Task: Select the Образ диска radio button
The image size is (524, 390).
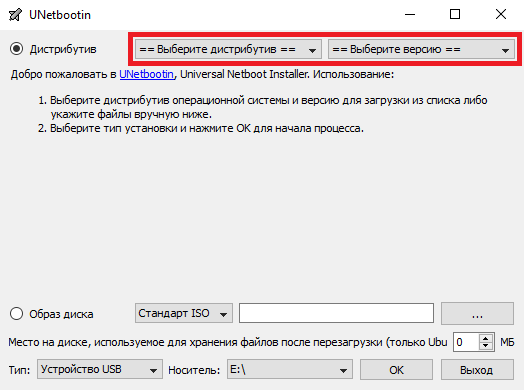Action: 16,314
